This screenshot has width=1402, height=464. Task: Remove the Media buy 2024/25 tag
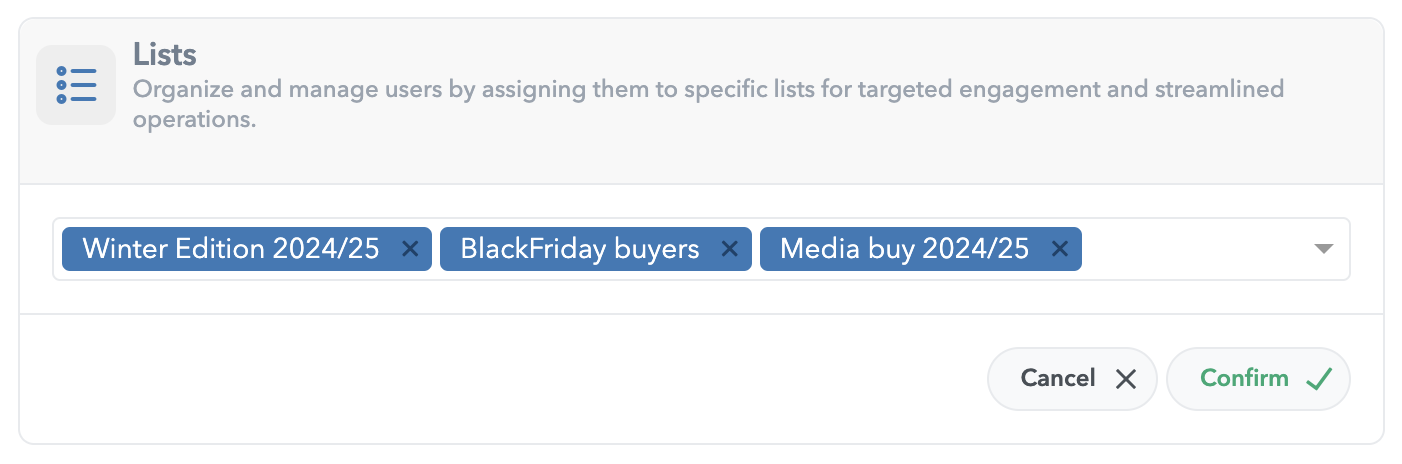click(1060, 249)
